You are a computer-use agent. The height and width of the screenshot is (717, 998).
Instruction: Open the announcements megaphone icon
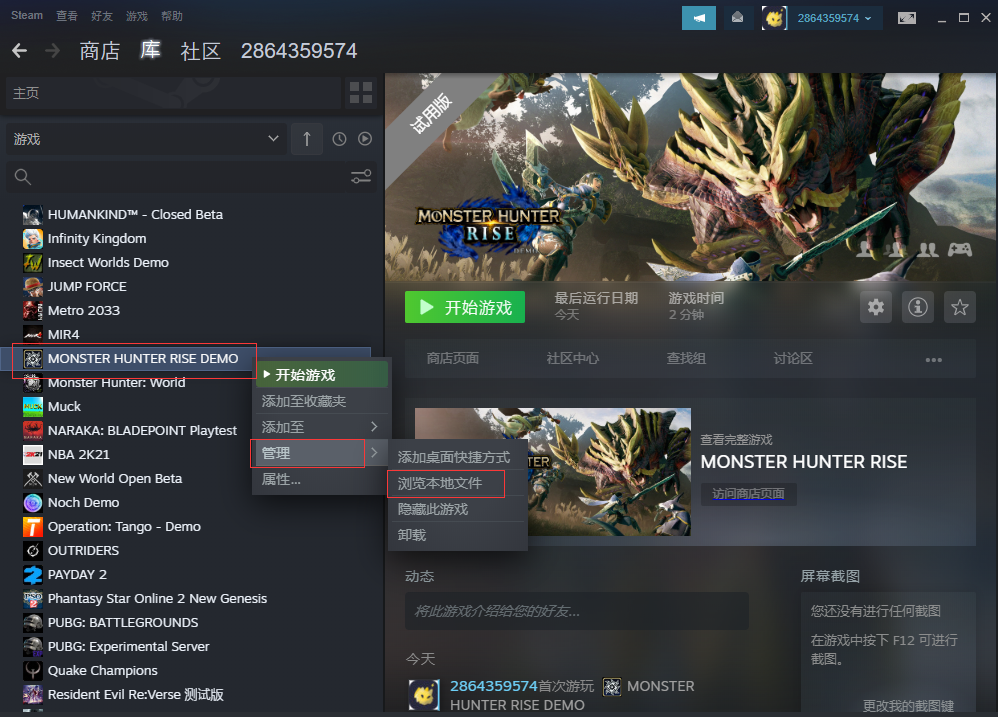coord(698,18)
